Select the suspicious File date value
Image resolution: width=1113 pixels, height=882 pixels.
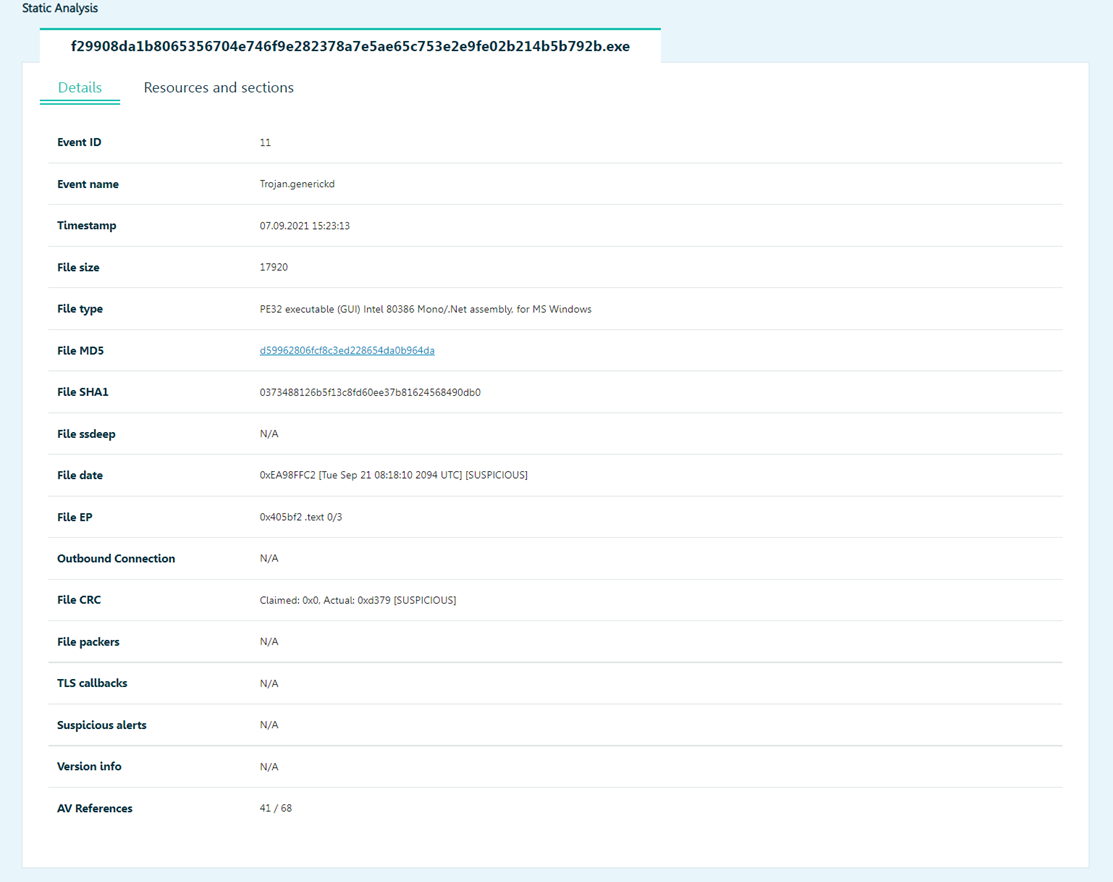393,476
